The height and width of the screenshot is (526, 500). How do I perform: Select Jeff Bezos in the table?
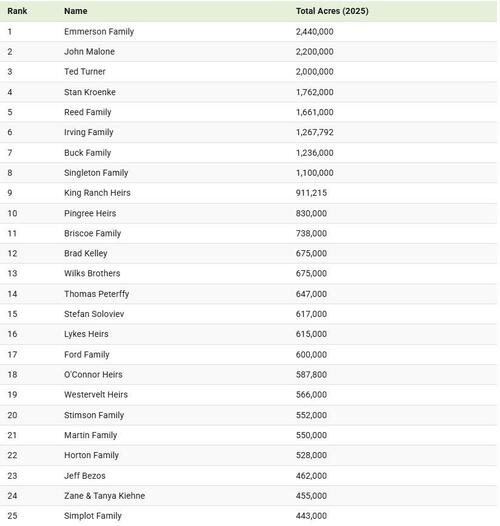[85, 476]
